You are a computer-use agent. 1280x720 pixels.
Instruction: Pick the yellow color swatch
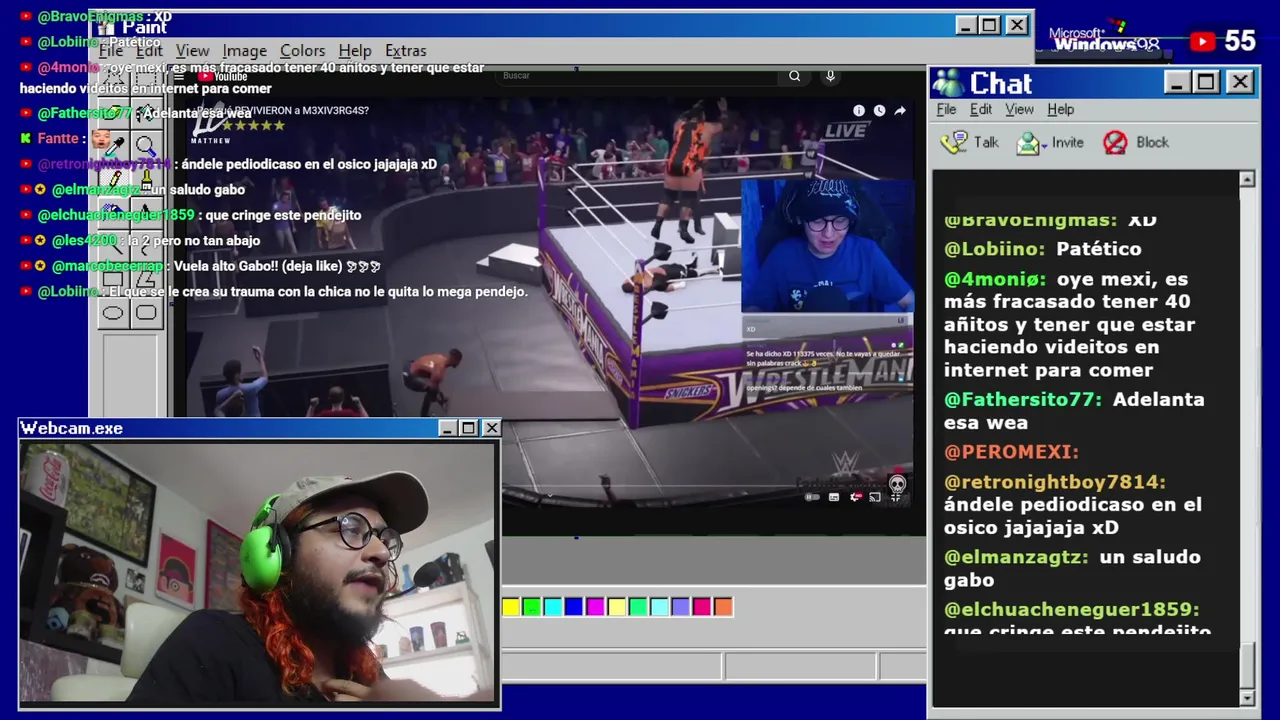tap(511, 606)
